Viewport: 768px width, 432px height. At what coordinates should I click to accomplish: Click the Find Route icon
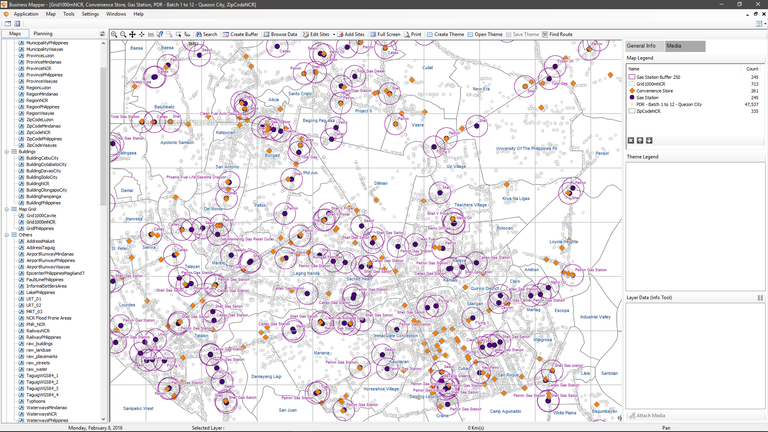coord(545,34)
